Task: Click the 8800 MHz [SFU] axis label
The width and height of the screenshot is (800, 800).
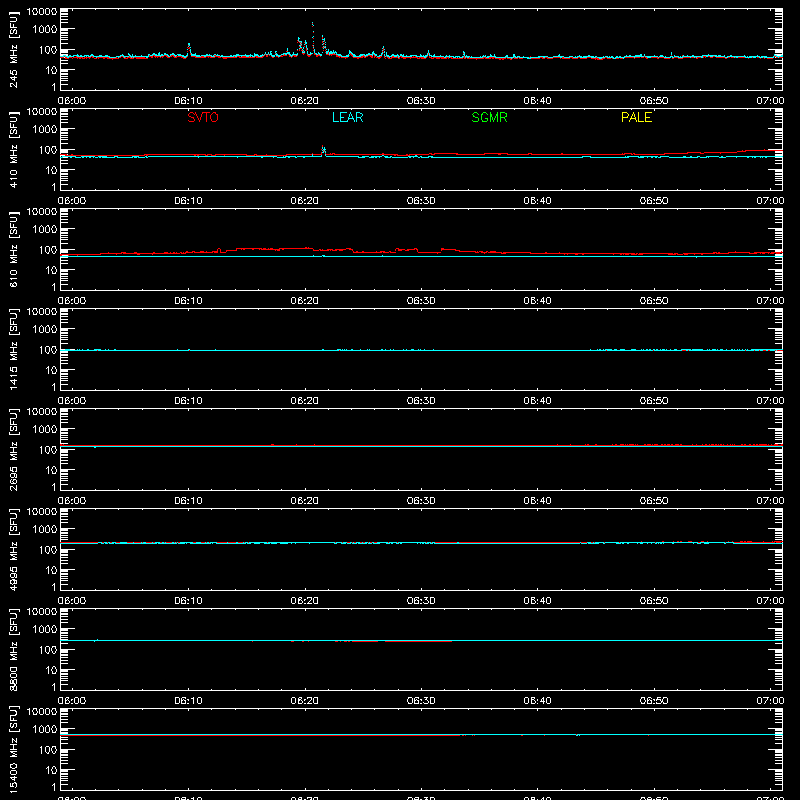Action: [x=13, y=649]
